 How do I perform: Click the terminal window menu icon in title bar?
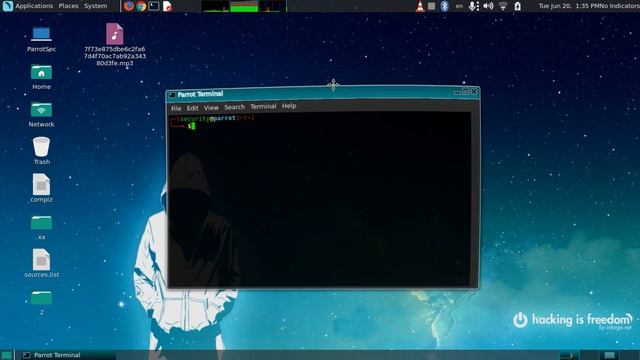coord(172,95)
